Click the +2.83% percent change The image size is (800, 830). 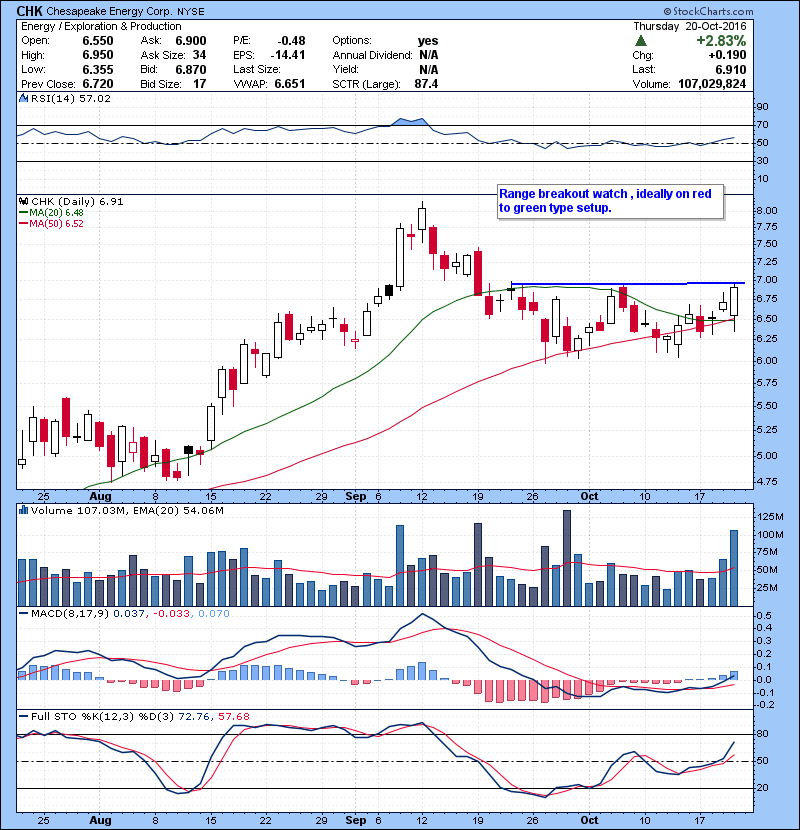pos(721,41)
